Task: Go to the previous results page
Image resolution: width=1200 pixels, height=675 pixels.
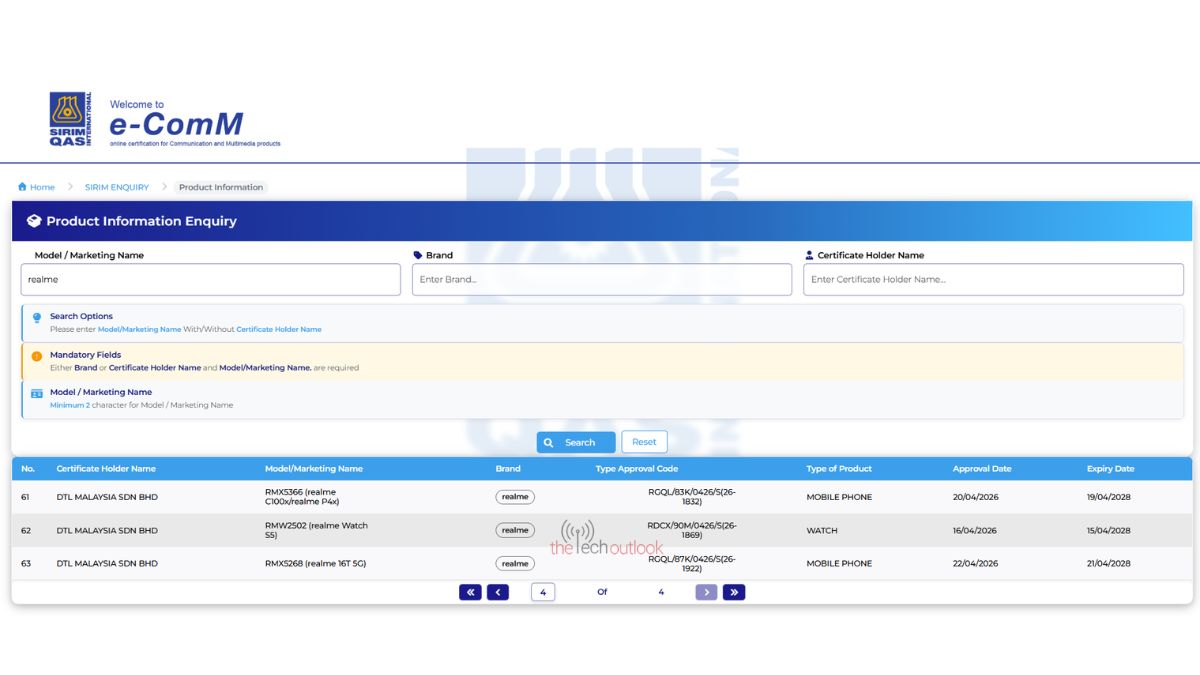Action: 498,592
